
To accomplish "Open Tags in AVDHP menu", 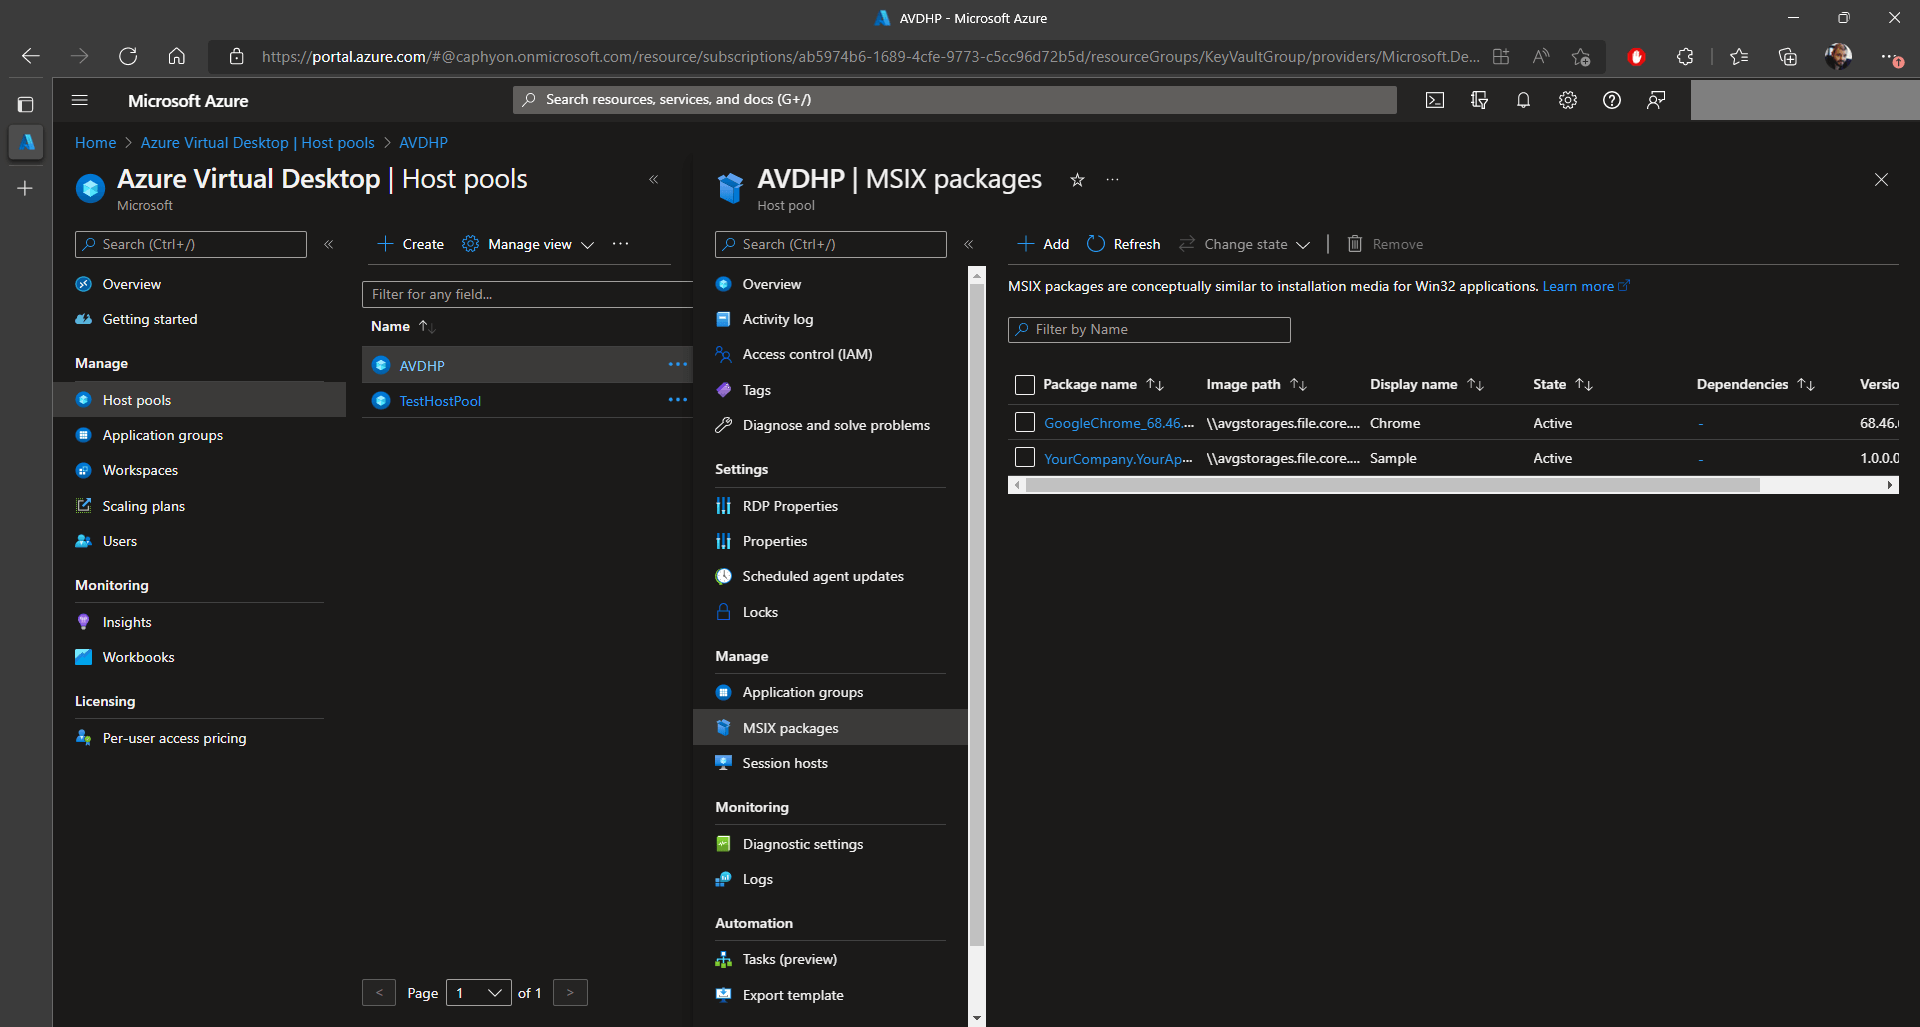I will (x=756, y=390).
